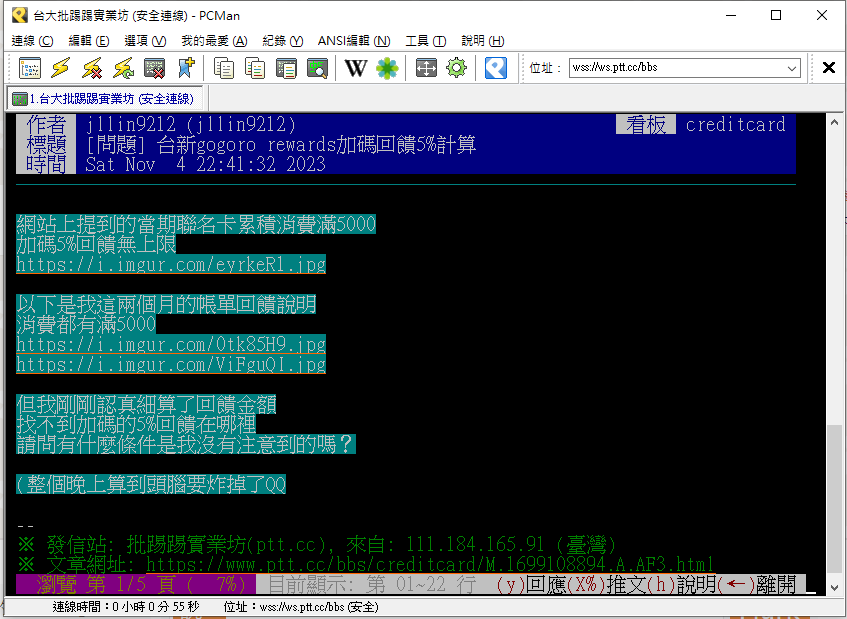
Task: Expand the address dropdown list
Action: point(792,68)
